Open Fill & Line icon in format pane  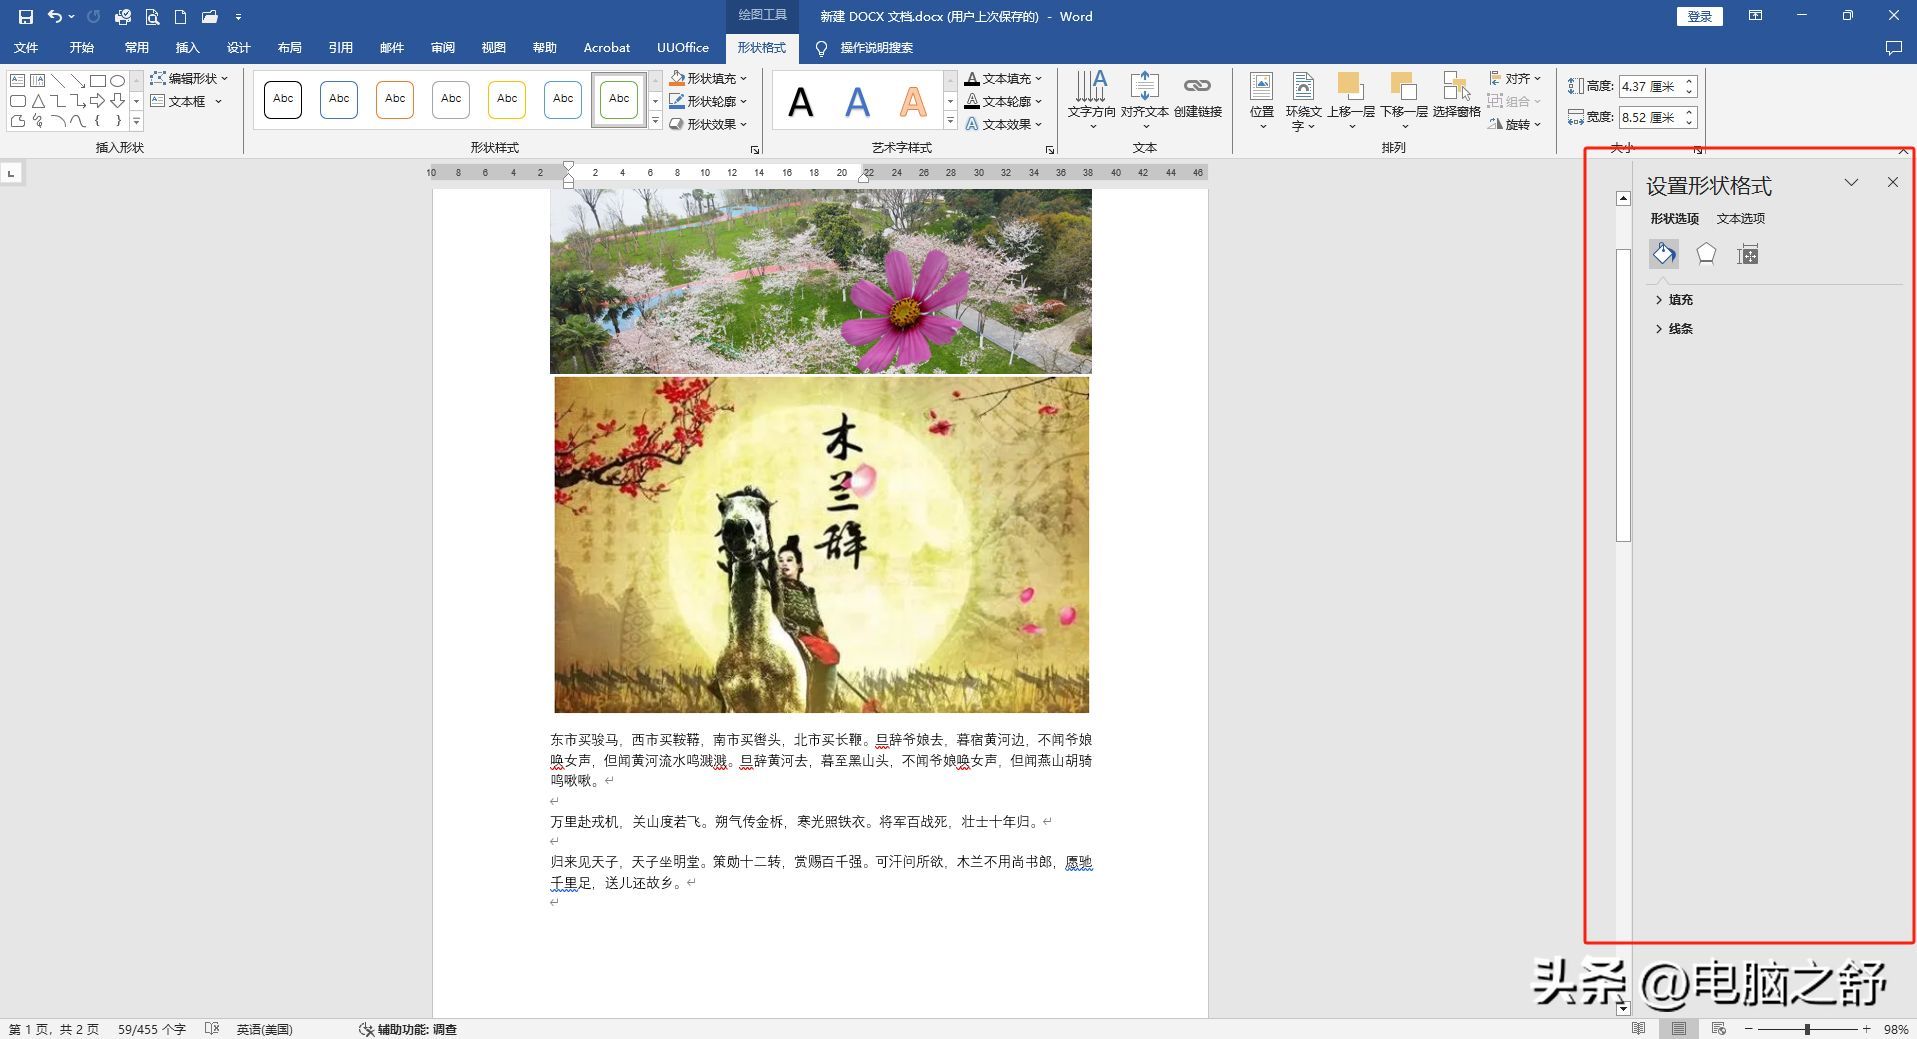coord(1664,254)
